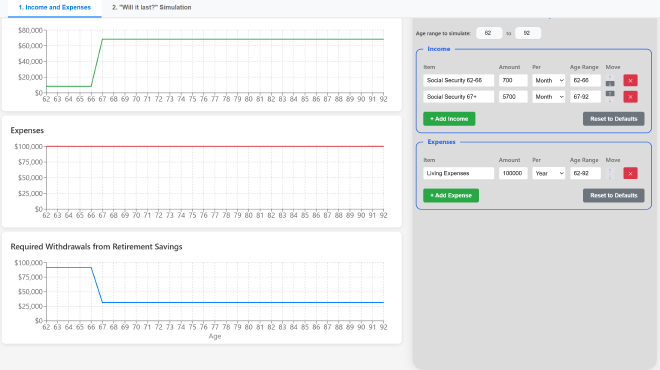
Task: Open Per dropdown for Social Security 62-66
Action: 548,80
